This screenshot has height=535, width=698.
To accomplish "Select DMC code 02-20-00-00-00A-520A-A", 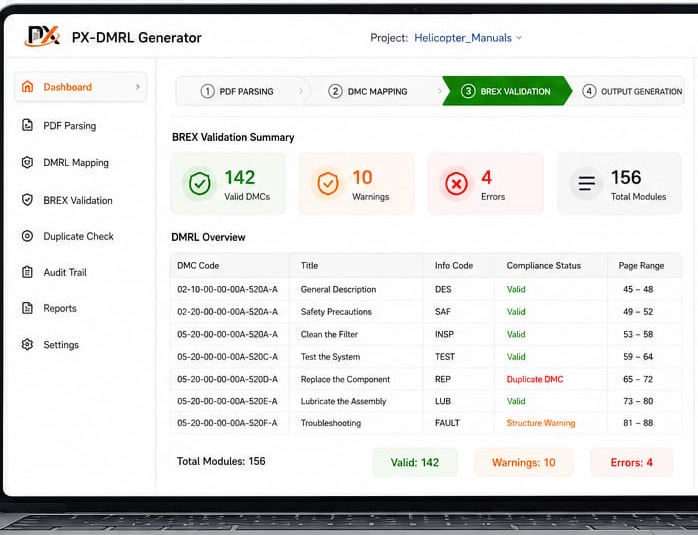I will pos(227,312).
